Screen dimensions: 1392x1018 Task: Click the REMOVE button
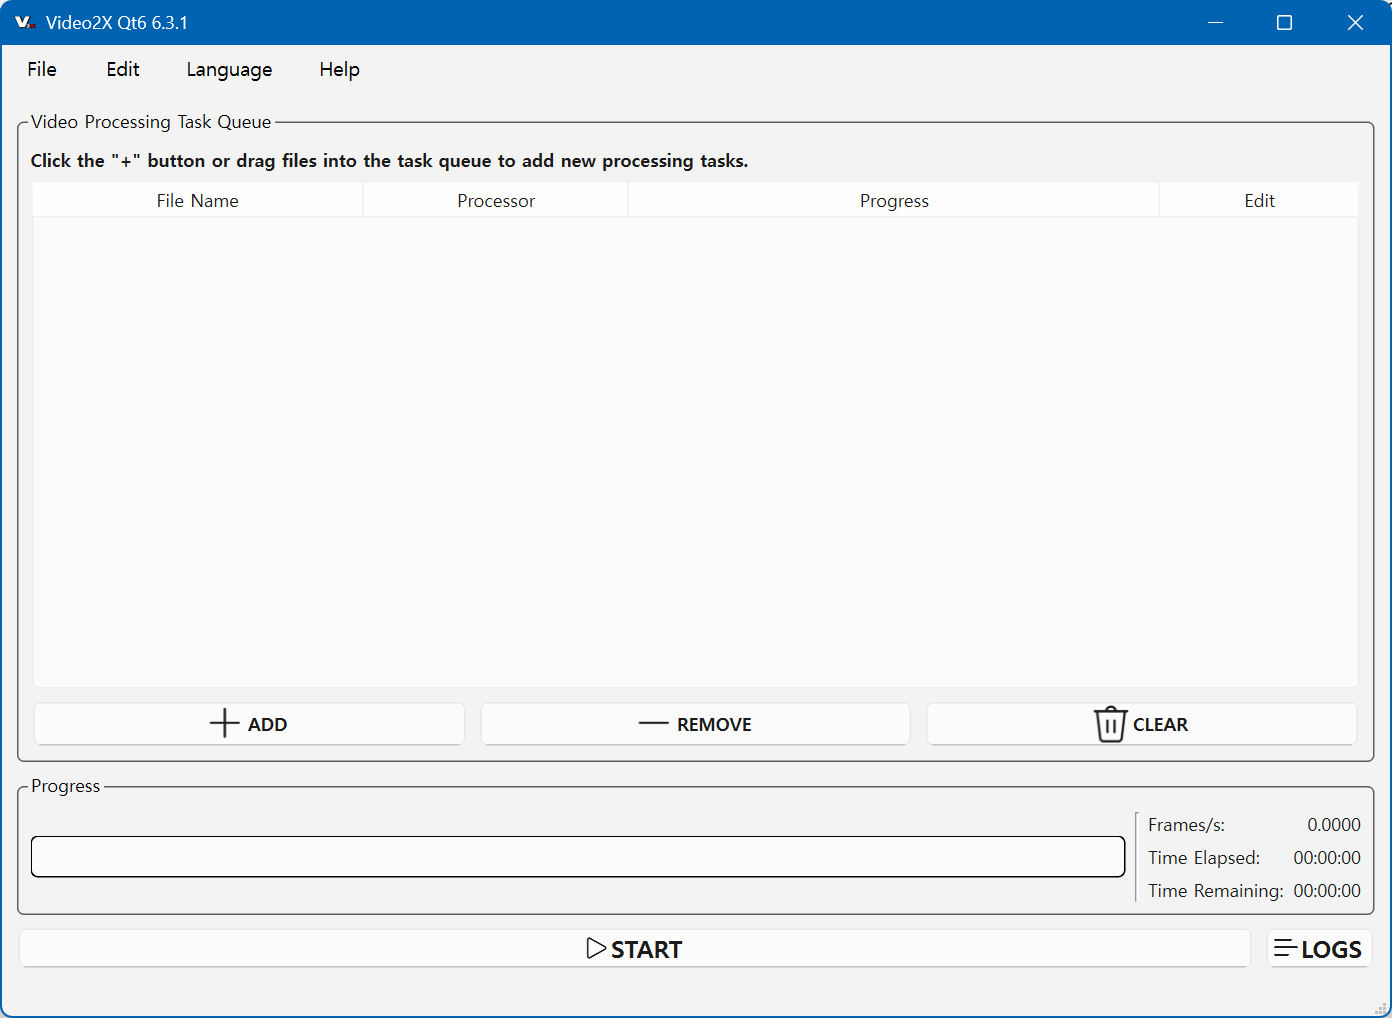tap(695, 724)
